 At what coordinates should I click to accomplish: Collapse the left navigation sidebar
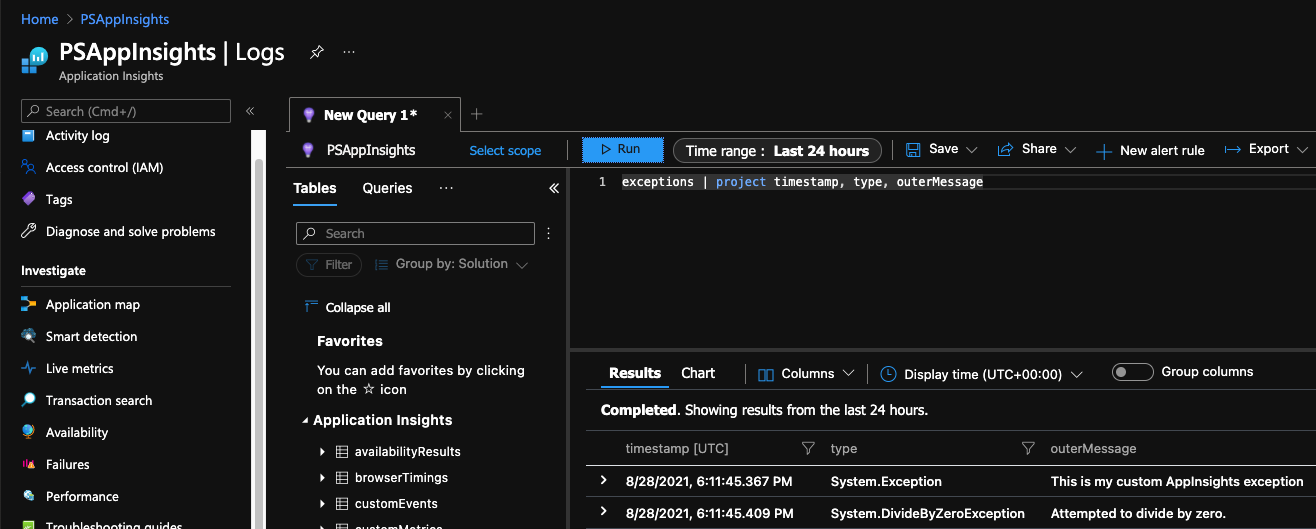[250, 111]
